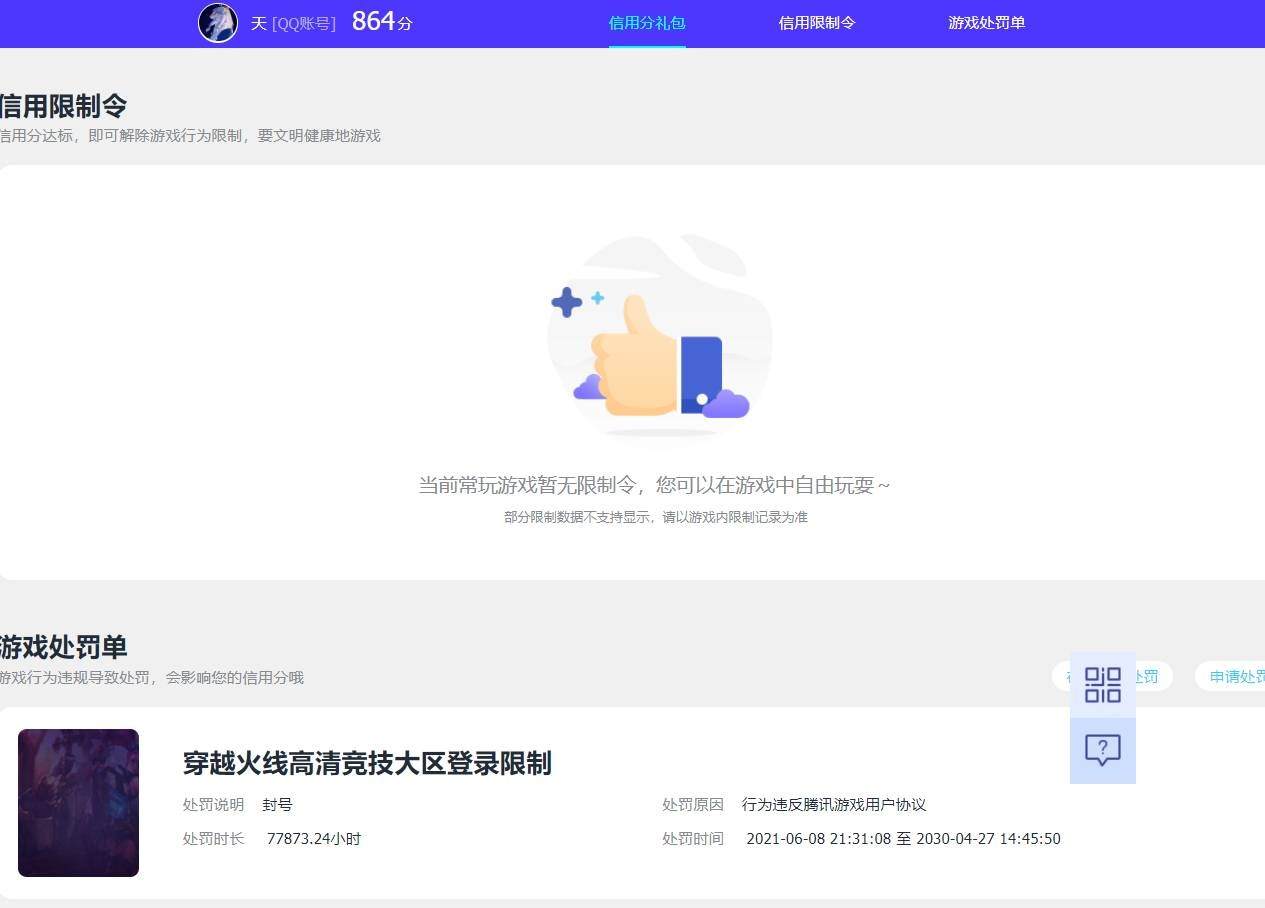Click the 游戏行为违规导致处罚 subtitle

(151, 678)
